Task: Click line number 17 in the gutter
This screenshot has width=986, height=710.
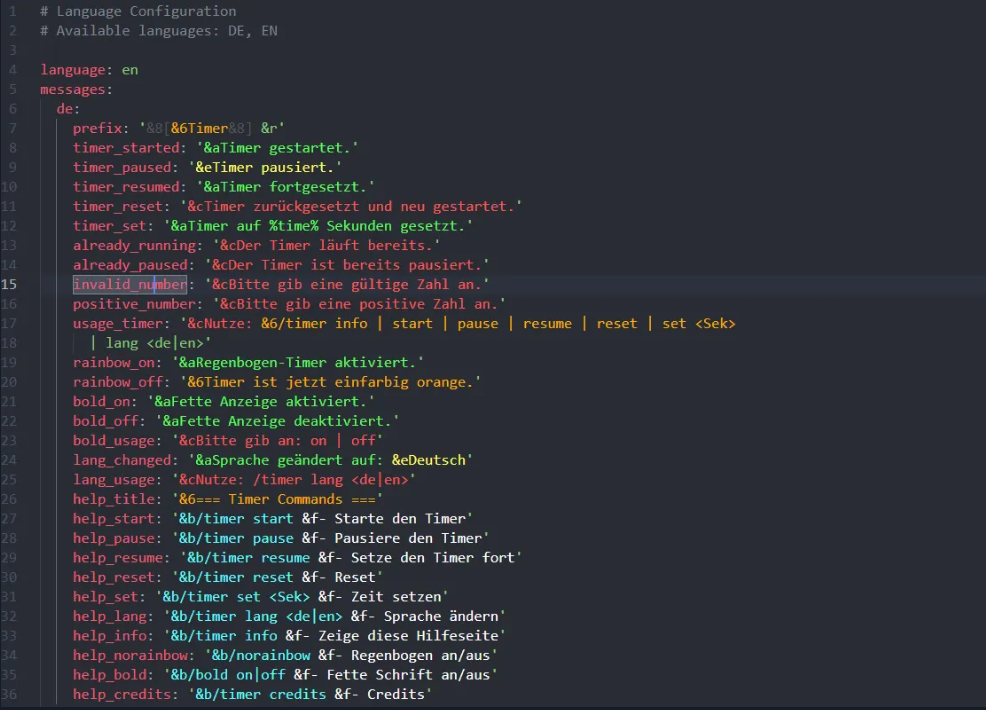Action: pos(9,323)
